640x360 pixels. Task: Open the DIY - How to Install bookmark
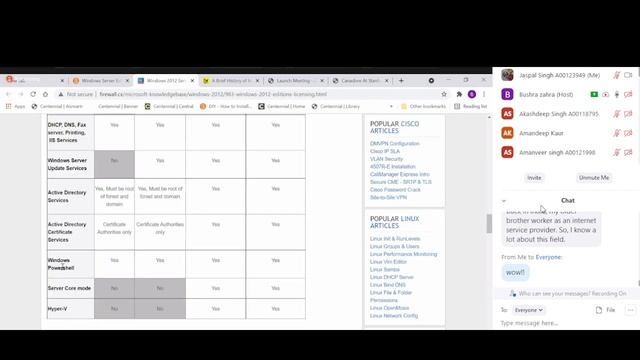[225, 106]
